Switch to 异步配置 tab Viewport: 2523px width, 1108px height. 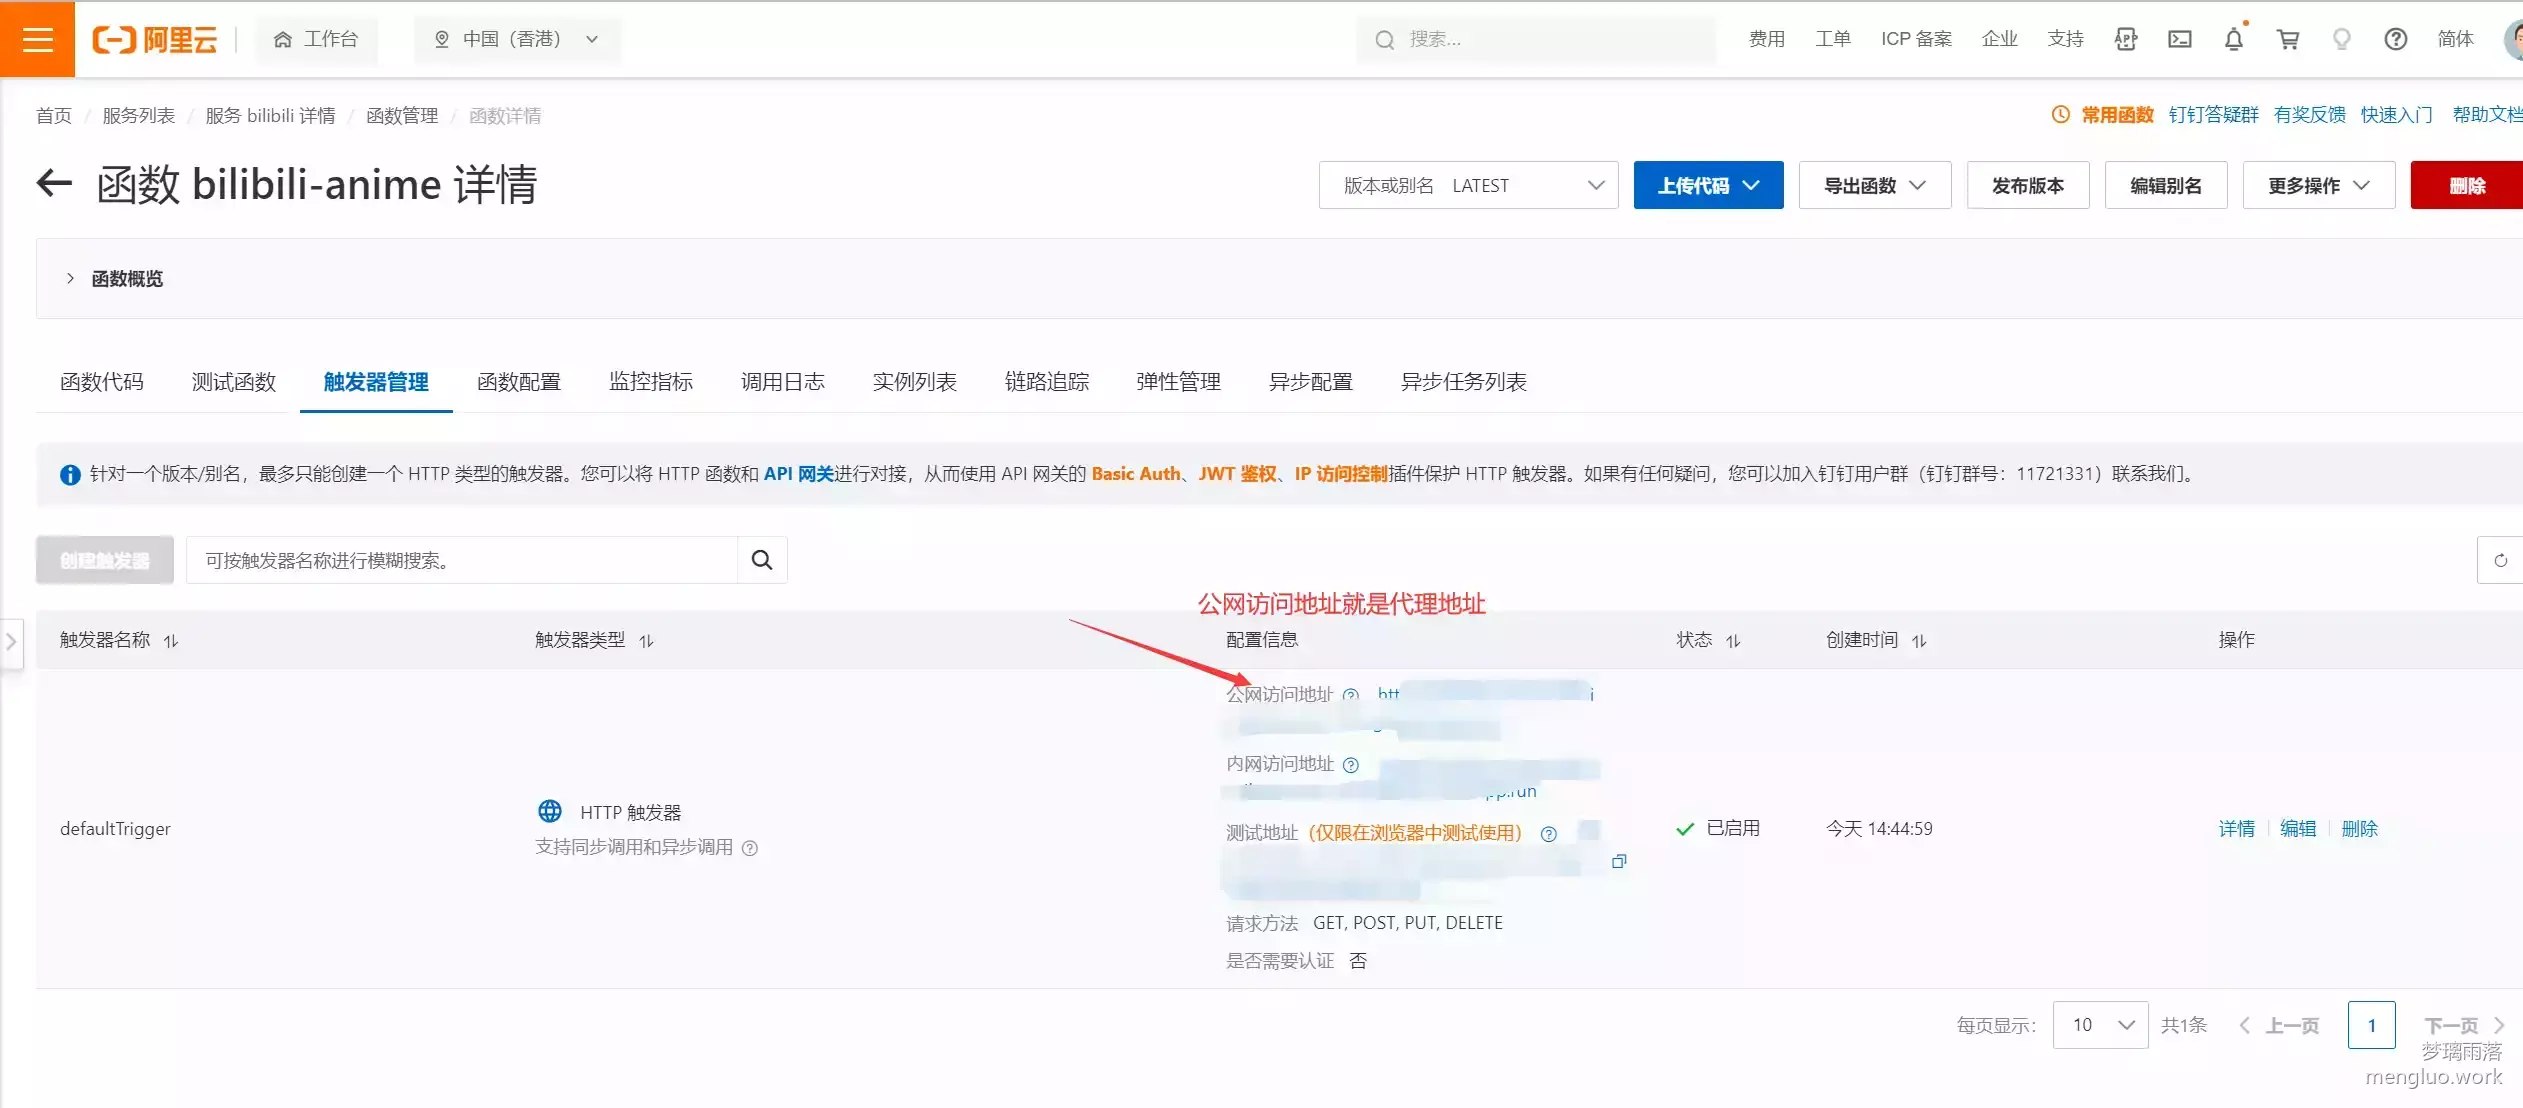click(1311, 382)
